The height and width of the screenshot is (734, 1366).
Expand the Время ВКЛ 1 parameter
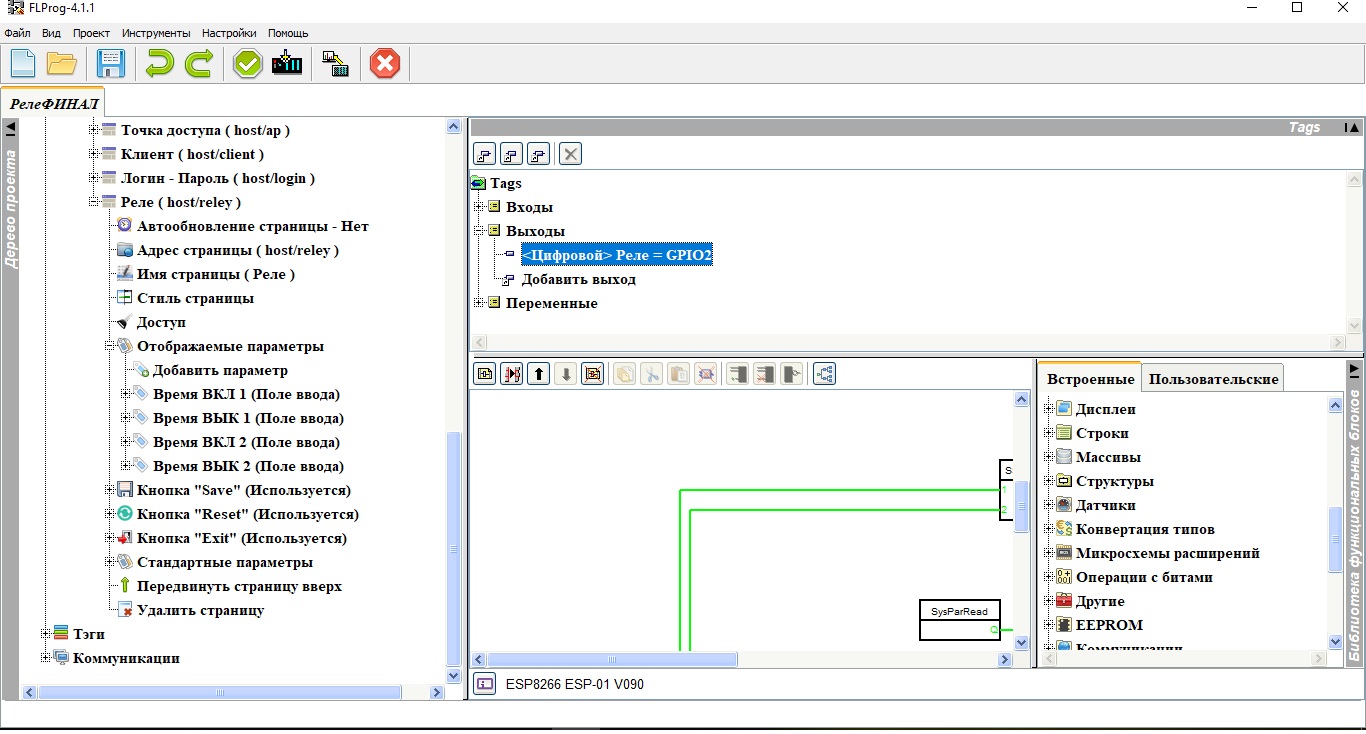pos(127,394)
